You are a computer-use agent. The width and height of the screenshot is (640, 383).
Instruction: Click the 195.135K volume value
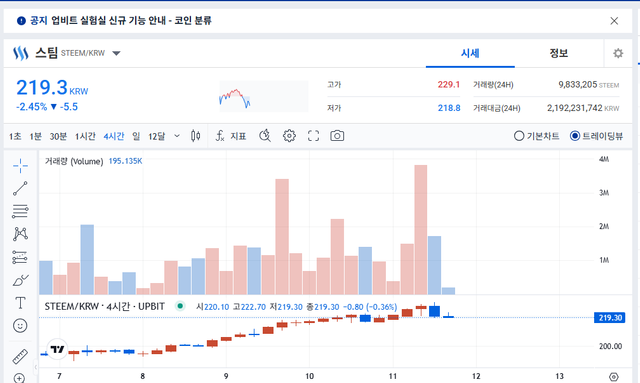(125, 161)
